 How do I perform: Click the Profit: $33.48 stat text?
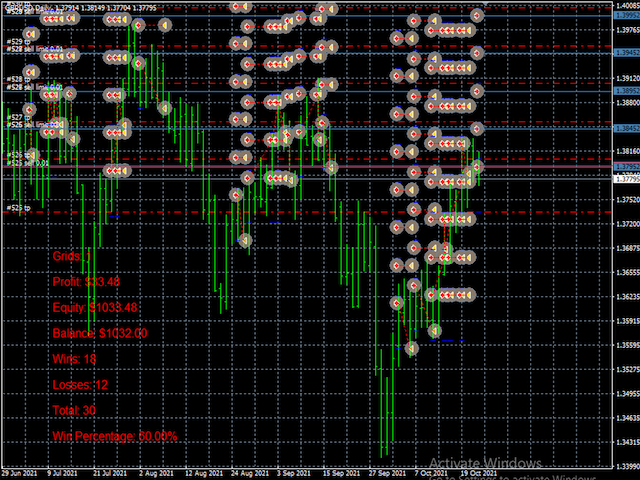click(x=86, y=282)
